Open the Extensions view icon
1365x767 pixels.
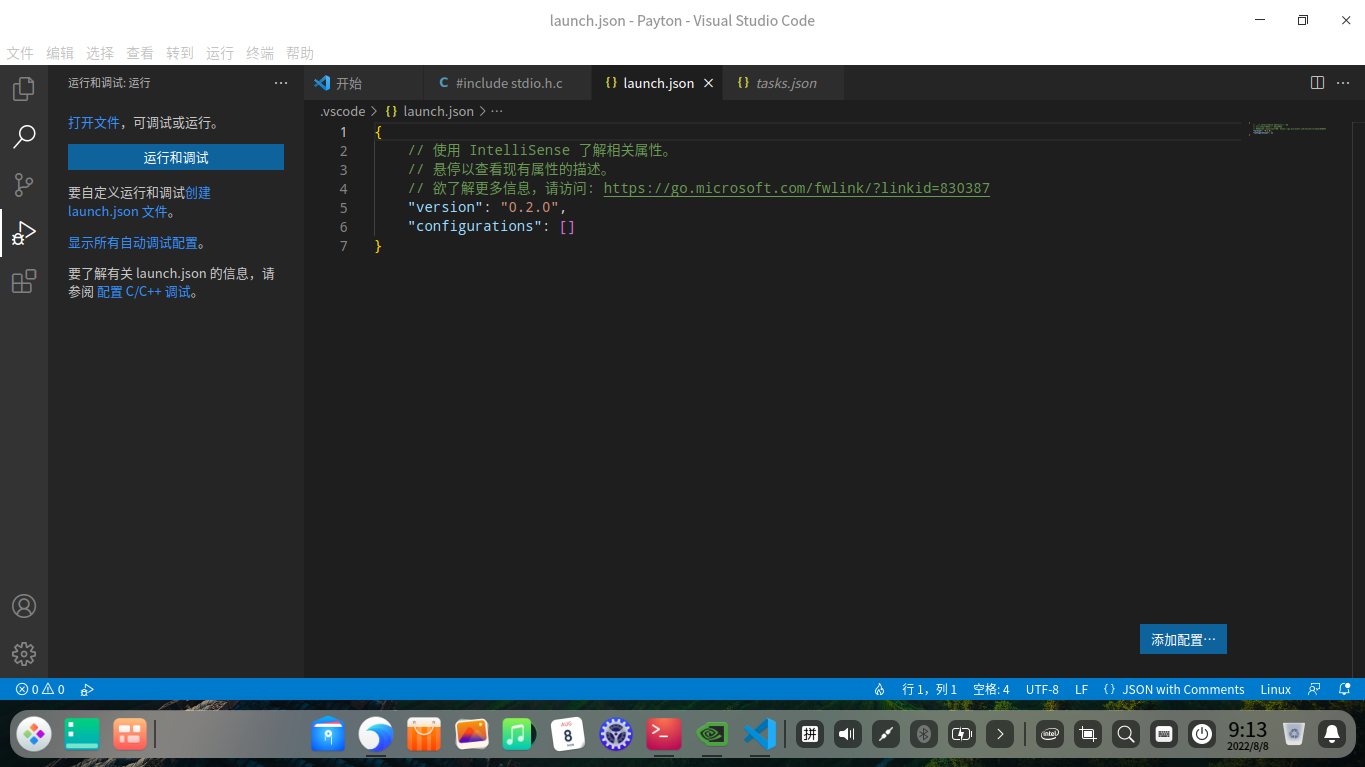pyautogui.click(x=24, y=282)
